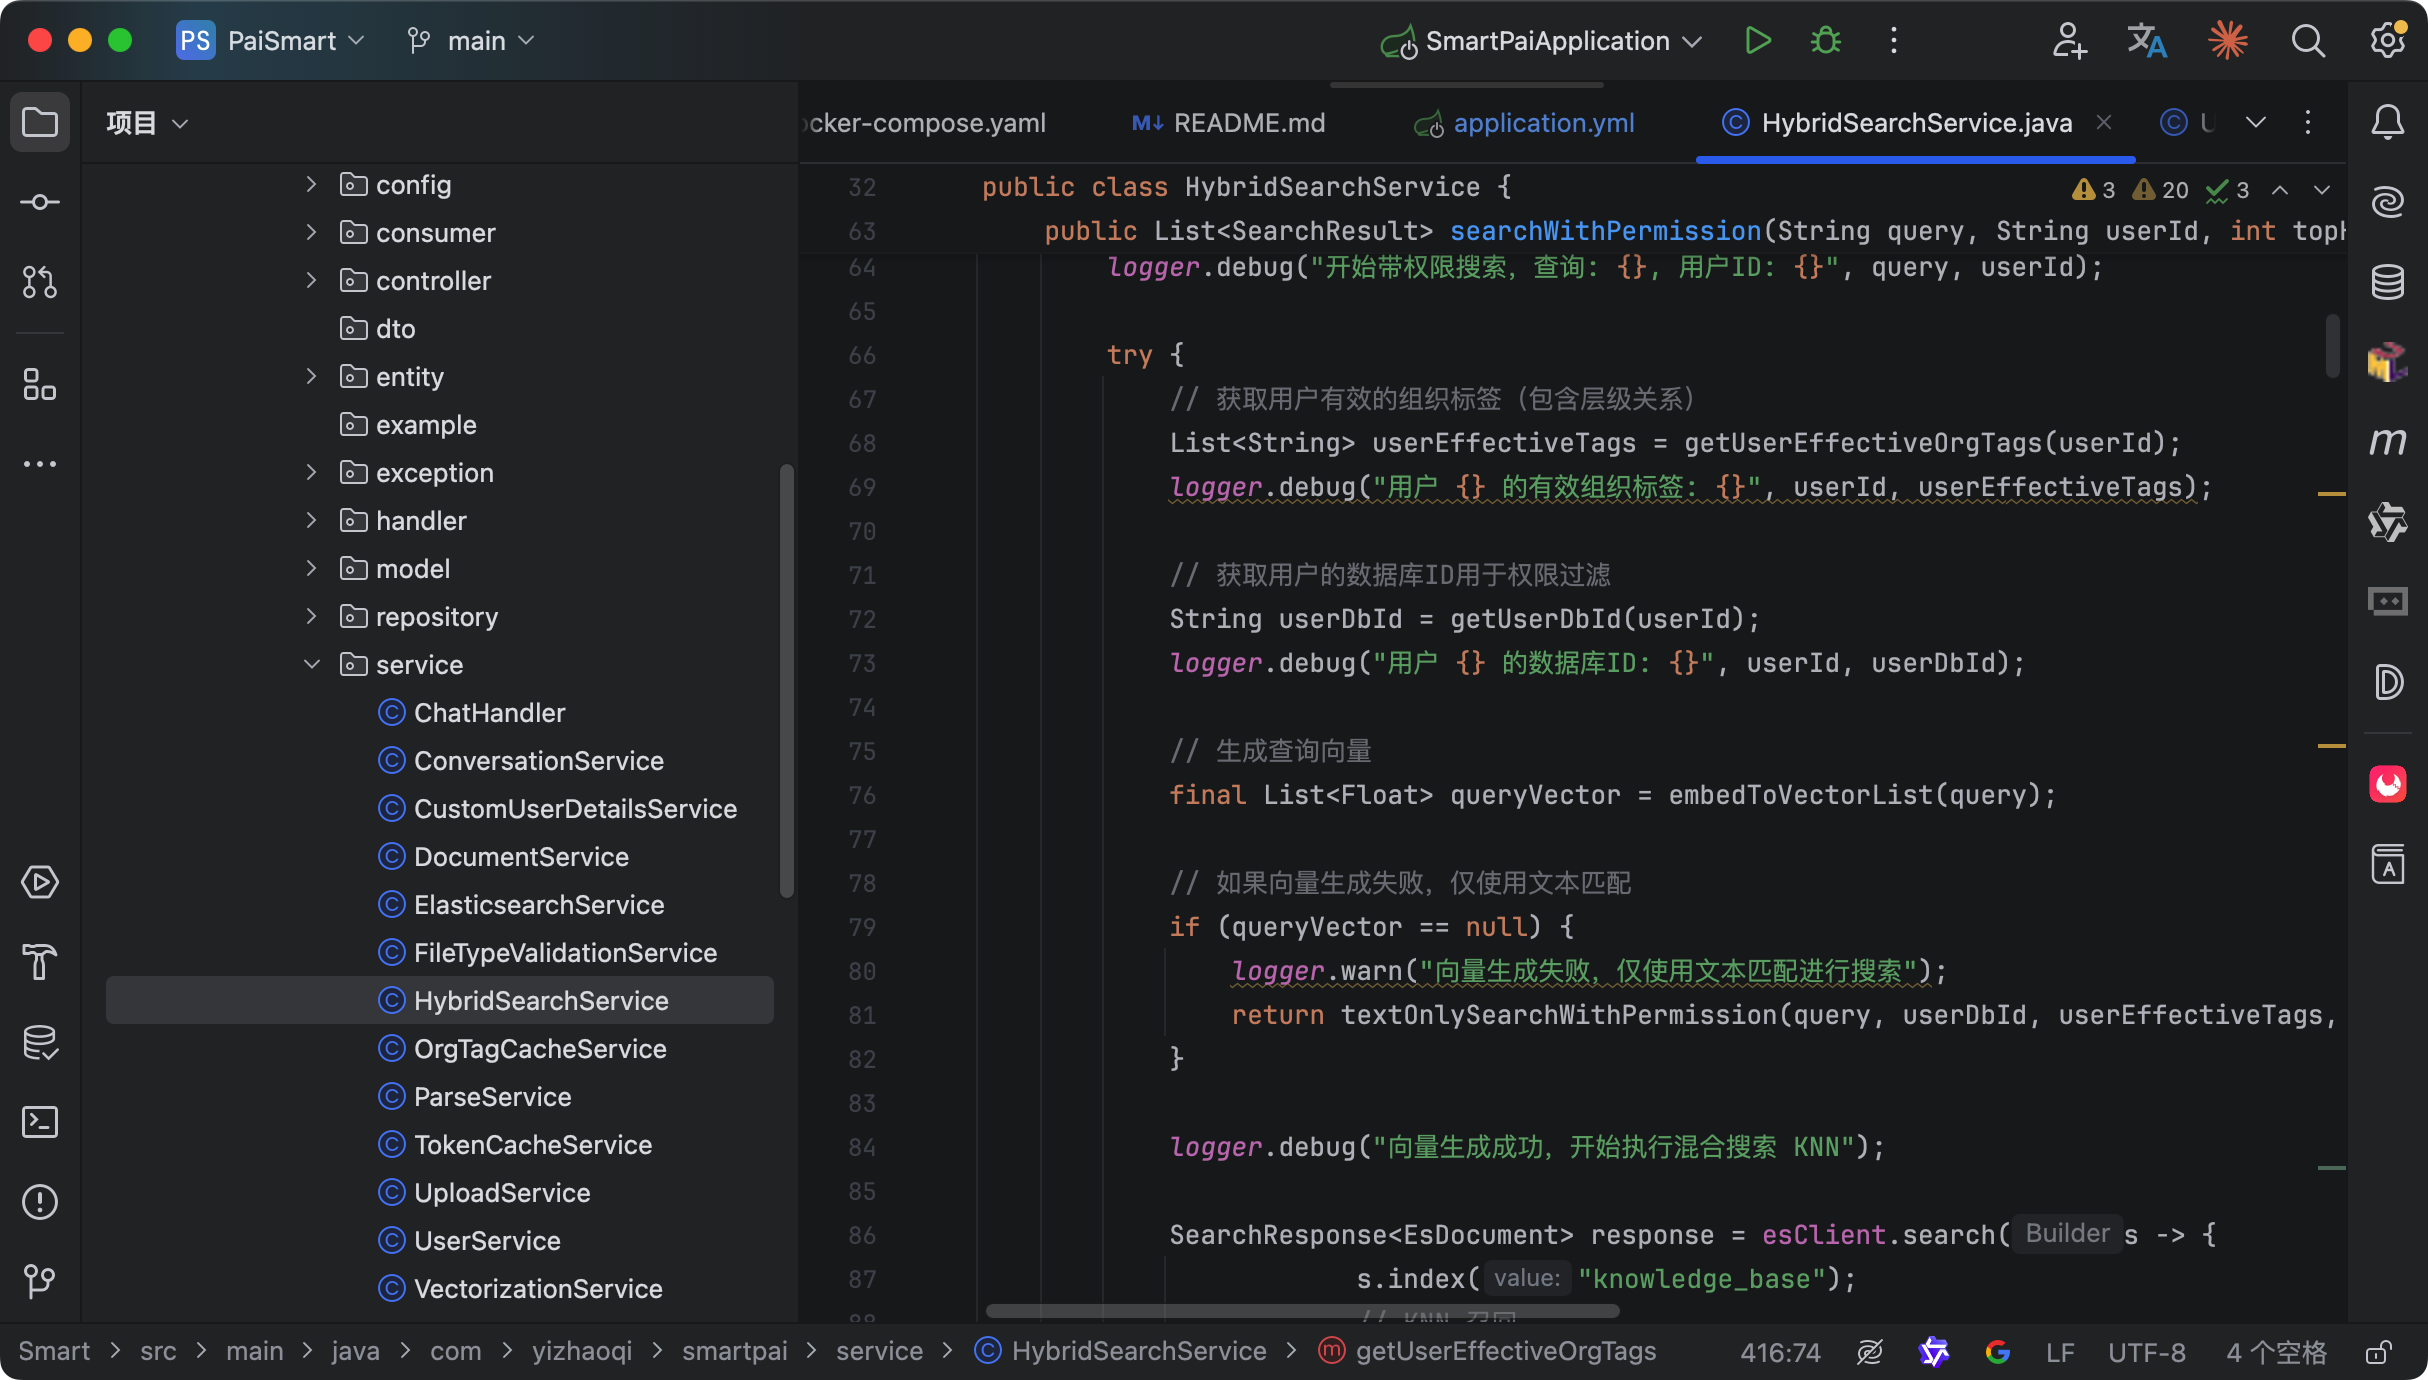Toggle the Project tool window folder icon

pos(40,122)
